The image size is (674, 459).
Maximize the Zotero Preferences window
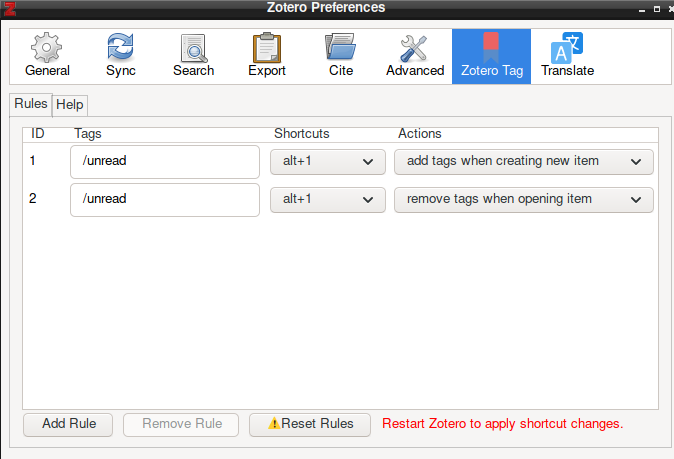657,9
